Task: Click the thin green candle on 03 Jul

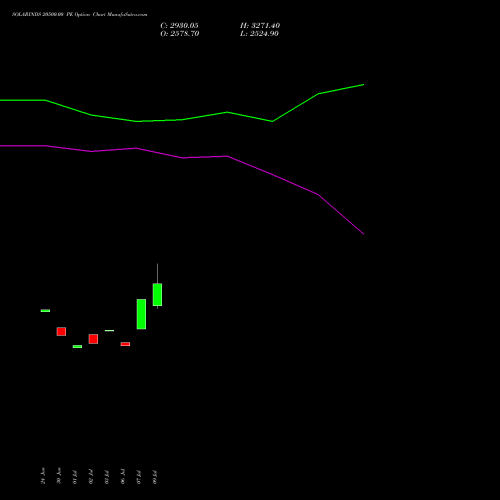Action: tap(109, 331)
